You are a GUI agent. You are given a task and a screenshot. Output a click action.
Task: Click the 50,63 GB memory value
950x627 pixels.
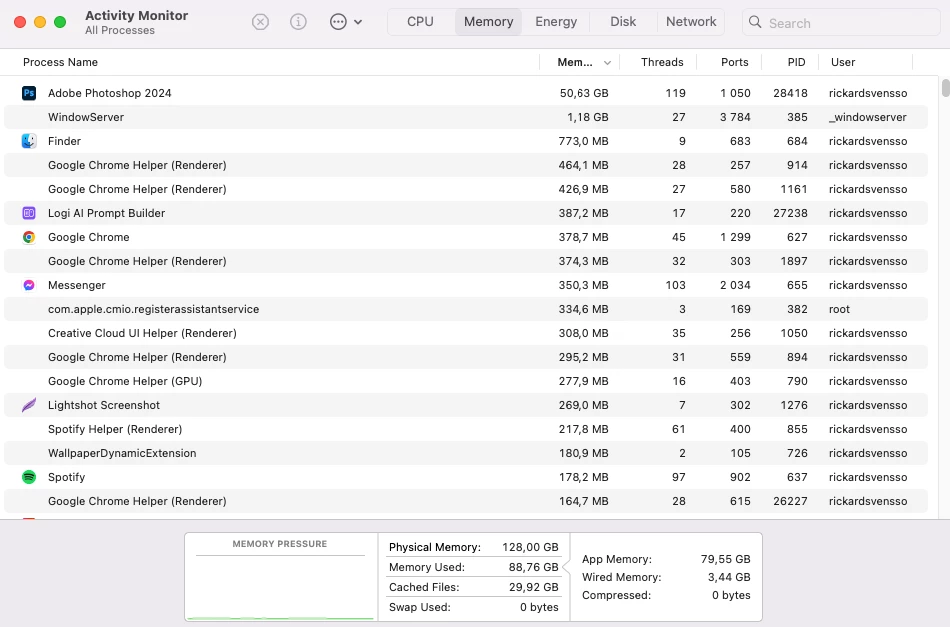(x=583, y=93)
